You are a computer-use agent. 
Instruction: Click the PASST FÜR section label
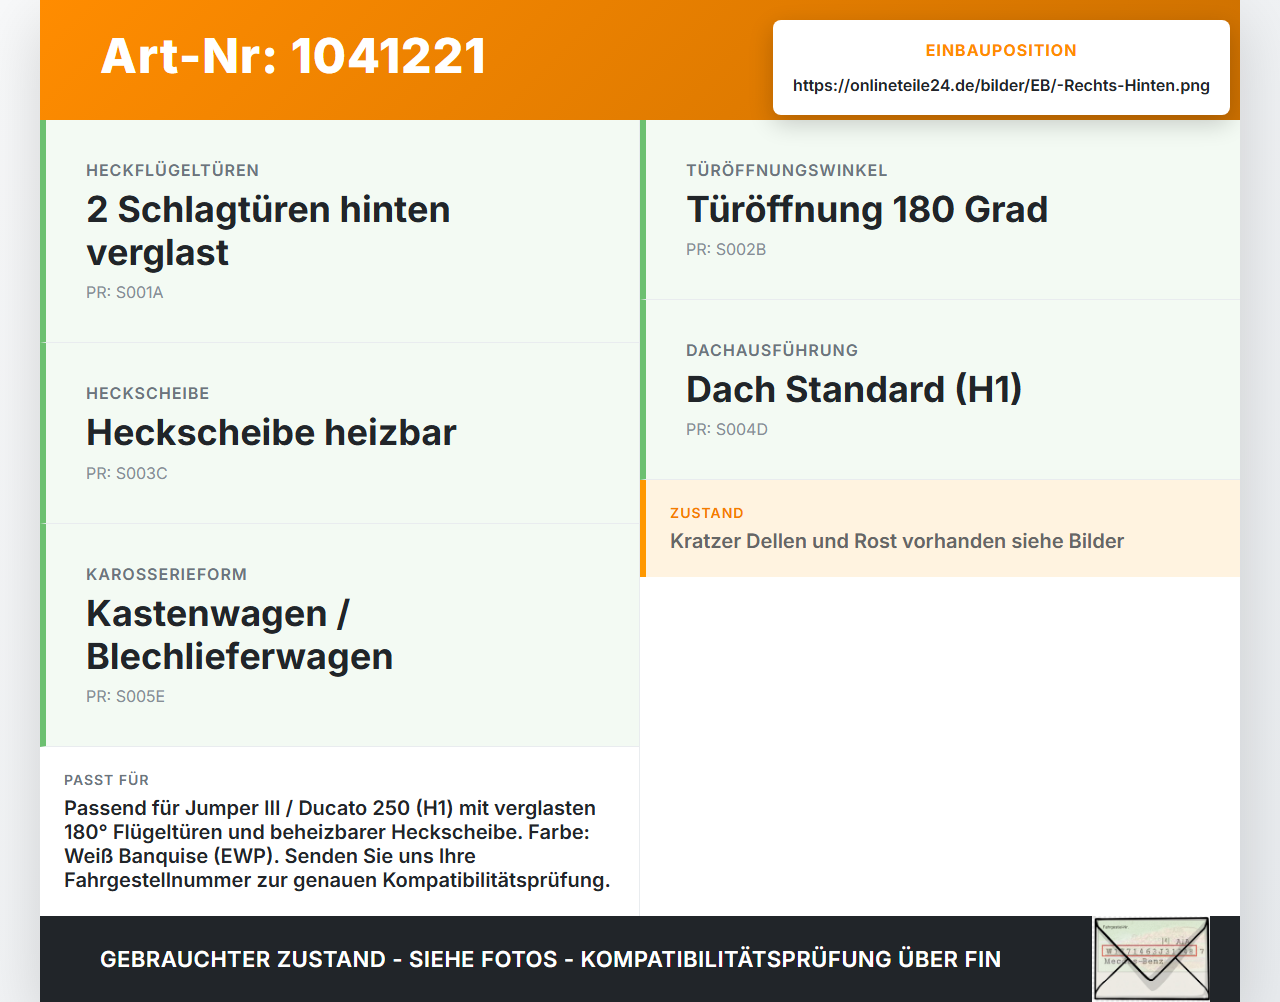107,780
